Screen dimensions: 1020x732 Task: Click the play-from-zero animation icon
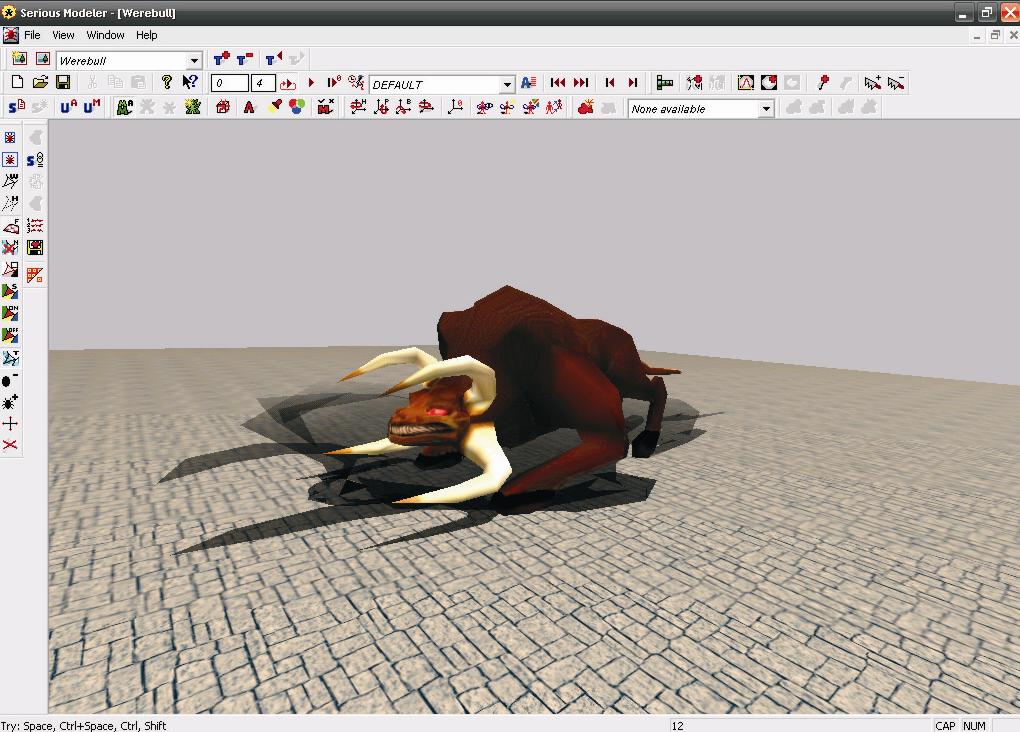click(334, 83)
